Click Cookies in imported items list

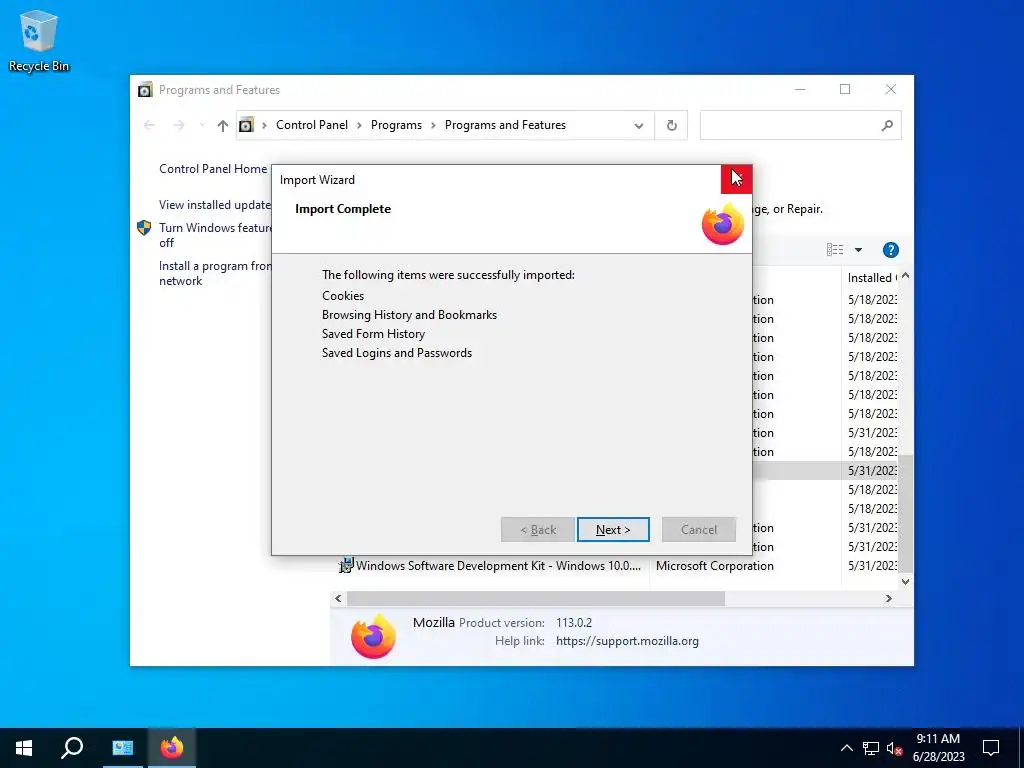click(343, 296)
